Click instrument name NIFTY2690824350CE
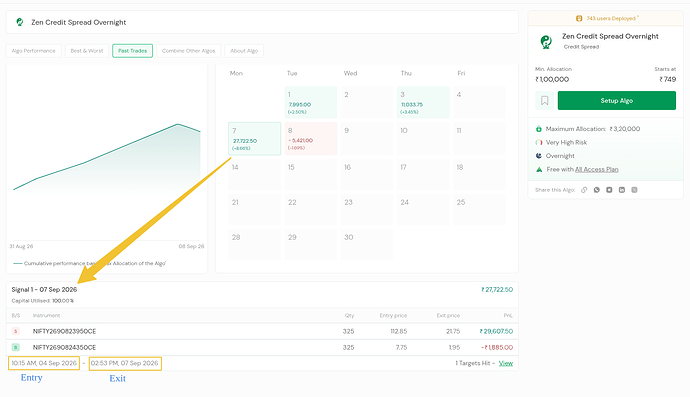 tap(64, 347)
